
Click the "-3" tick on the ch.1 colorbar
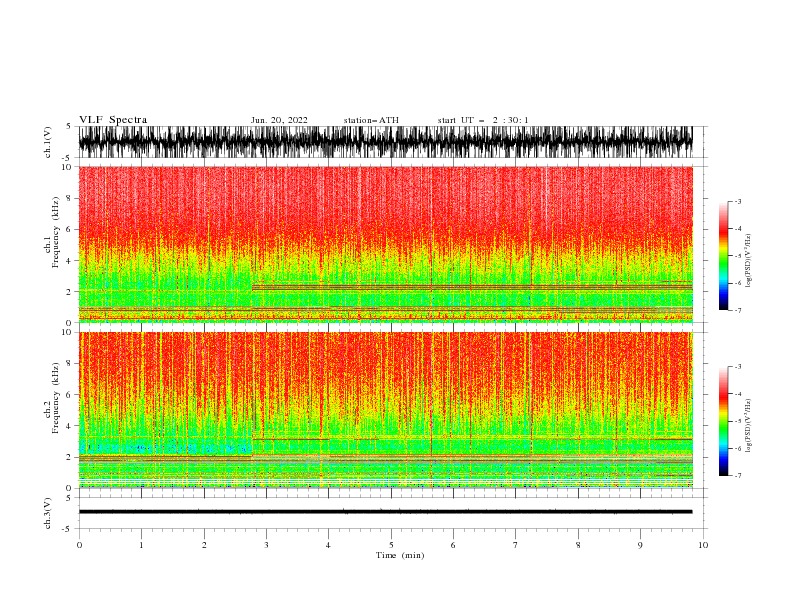(x=738, y=201)
